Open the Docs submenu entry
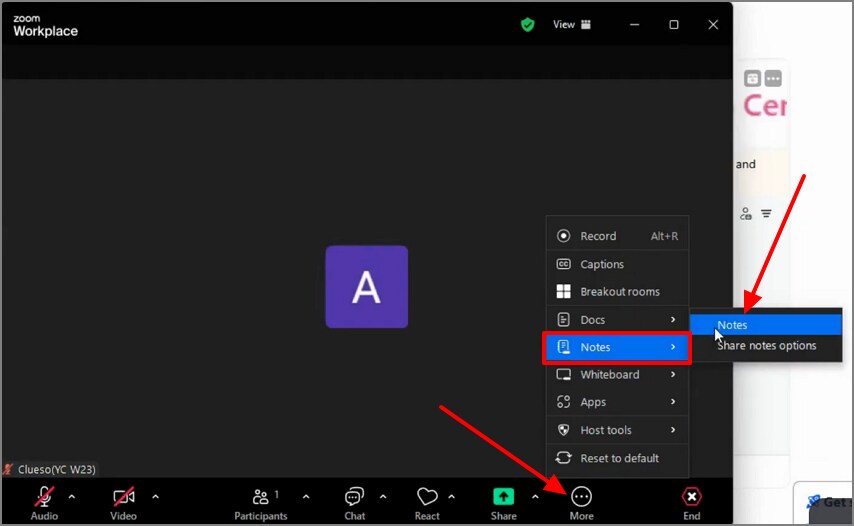This screenshot has width=854, height=526. (x=618, y=320)
